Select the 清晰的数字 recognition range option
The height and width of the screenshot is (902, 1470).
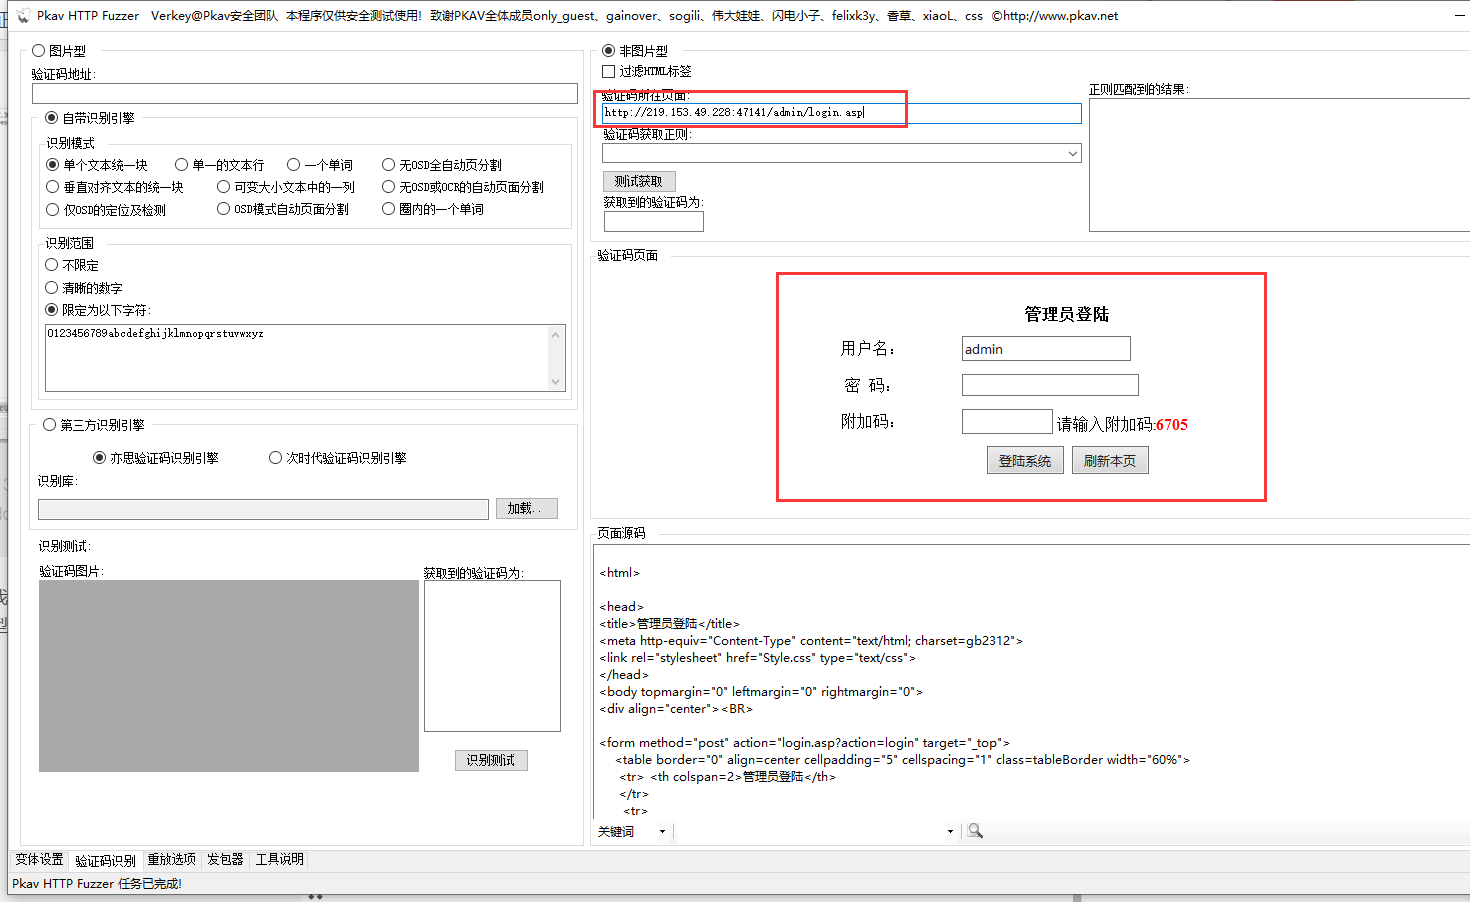point(51,287)
